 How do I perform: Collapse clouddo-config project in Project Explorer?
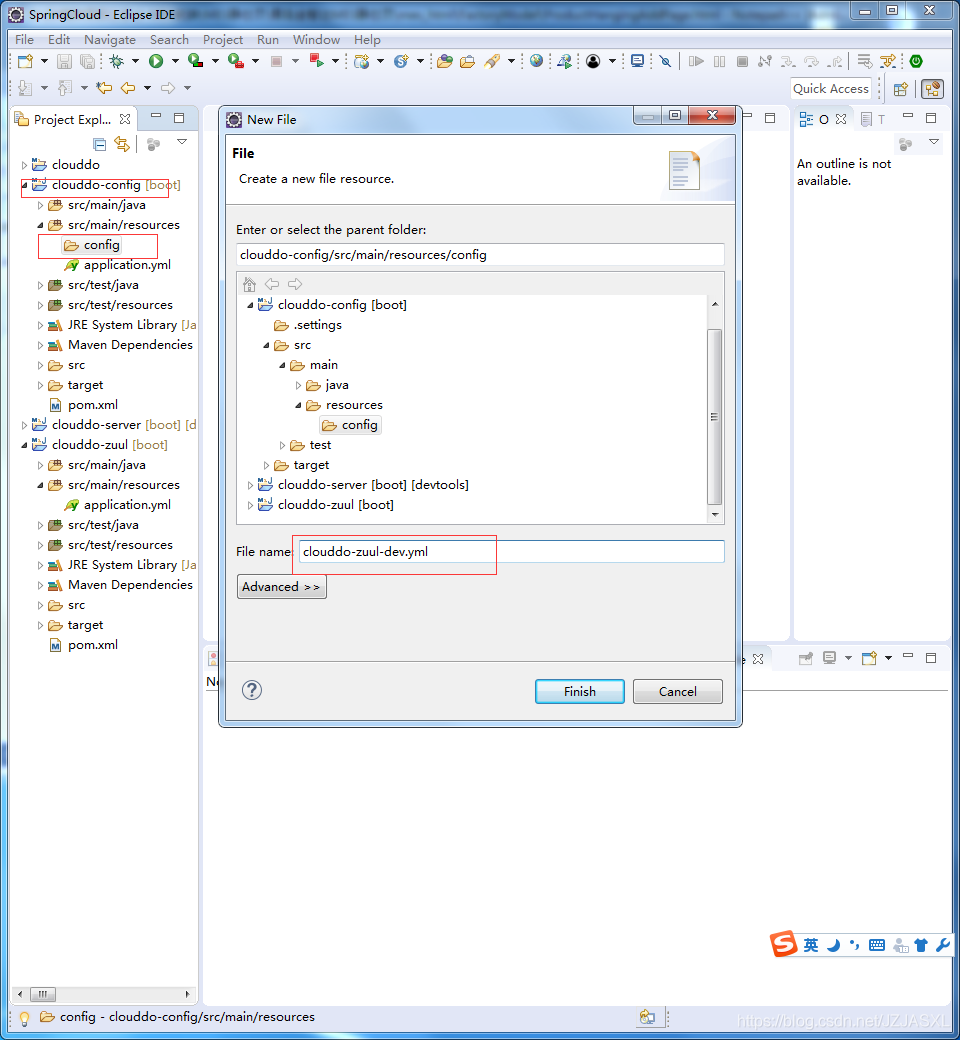pos(25,185)
